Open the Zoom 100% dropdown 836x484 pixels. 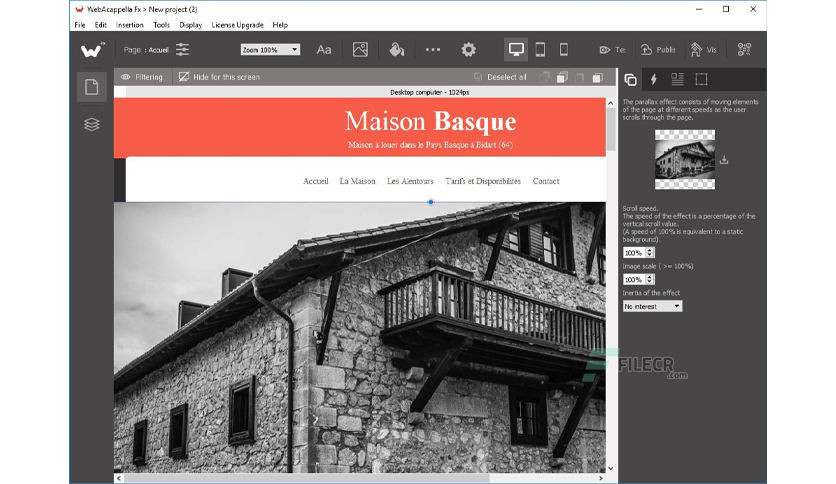[270, 50]
